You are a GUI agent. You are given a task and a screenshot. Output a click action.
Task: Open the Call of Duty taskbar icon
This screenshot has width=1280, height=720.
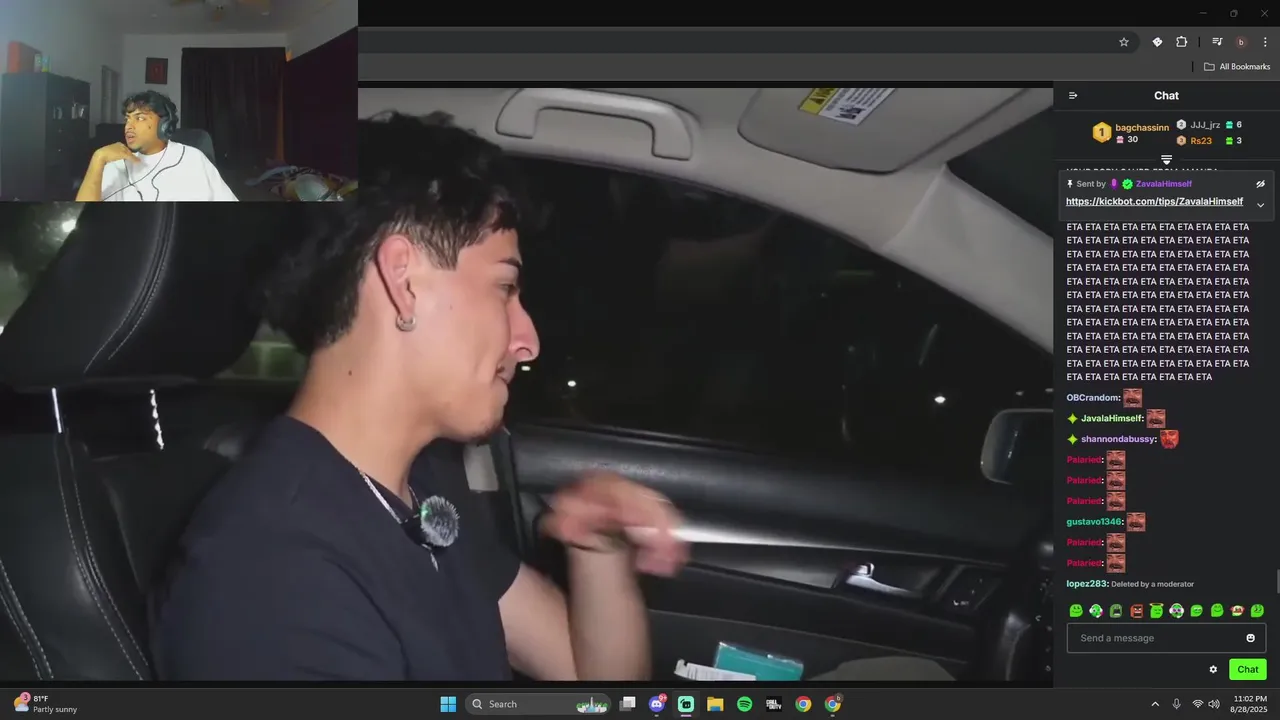[774, 704]
